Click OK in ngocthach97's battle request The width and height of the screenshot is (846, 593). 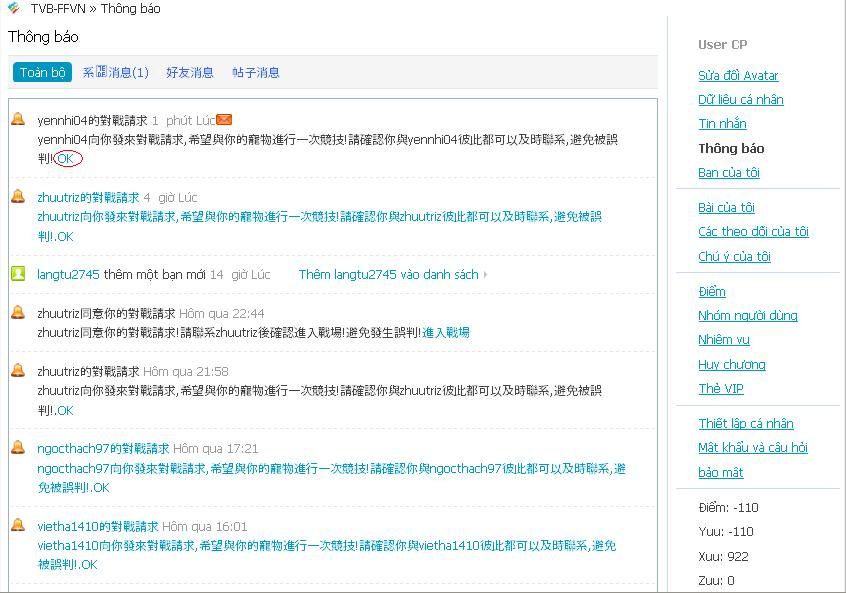tap(101, 488)
